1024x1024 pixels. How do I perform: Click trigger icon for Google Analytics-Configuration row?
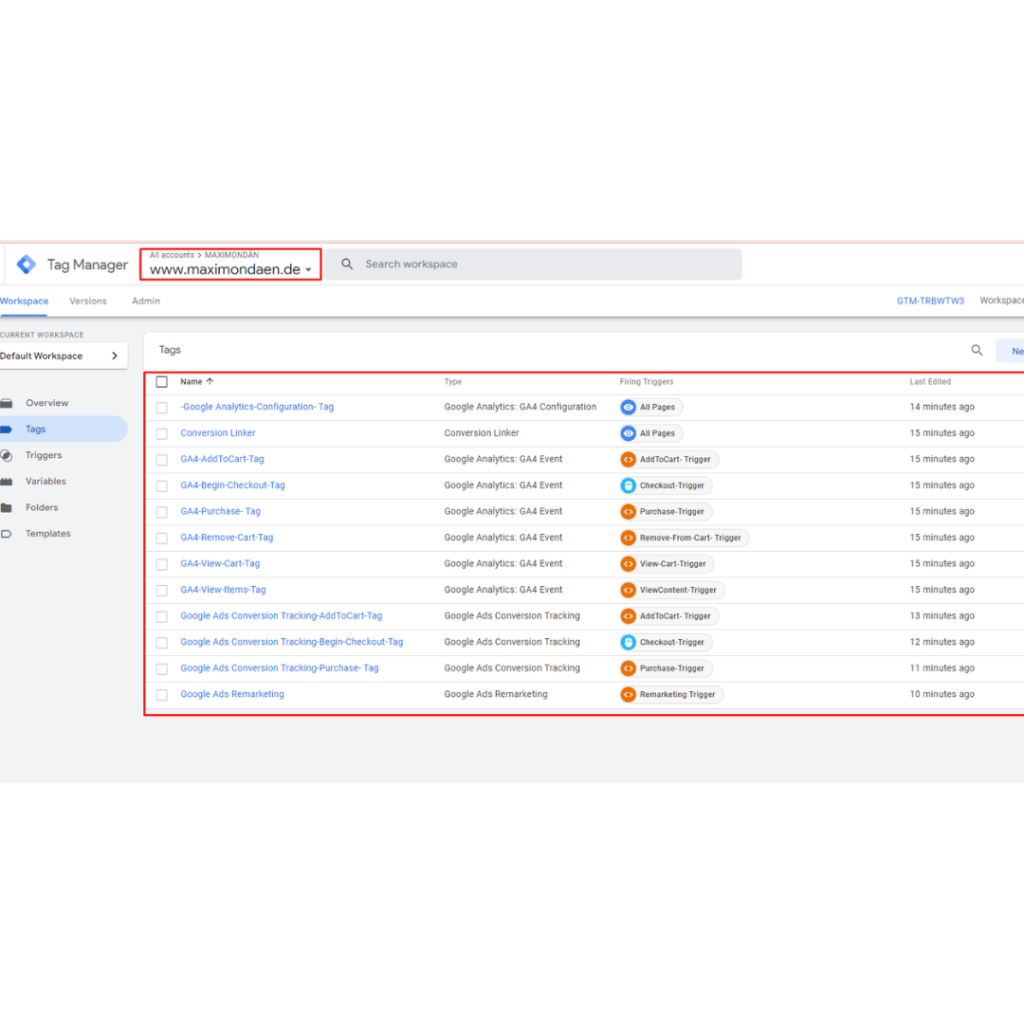[x=628, y=407]
